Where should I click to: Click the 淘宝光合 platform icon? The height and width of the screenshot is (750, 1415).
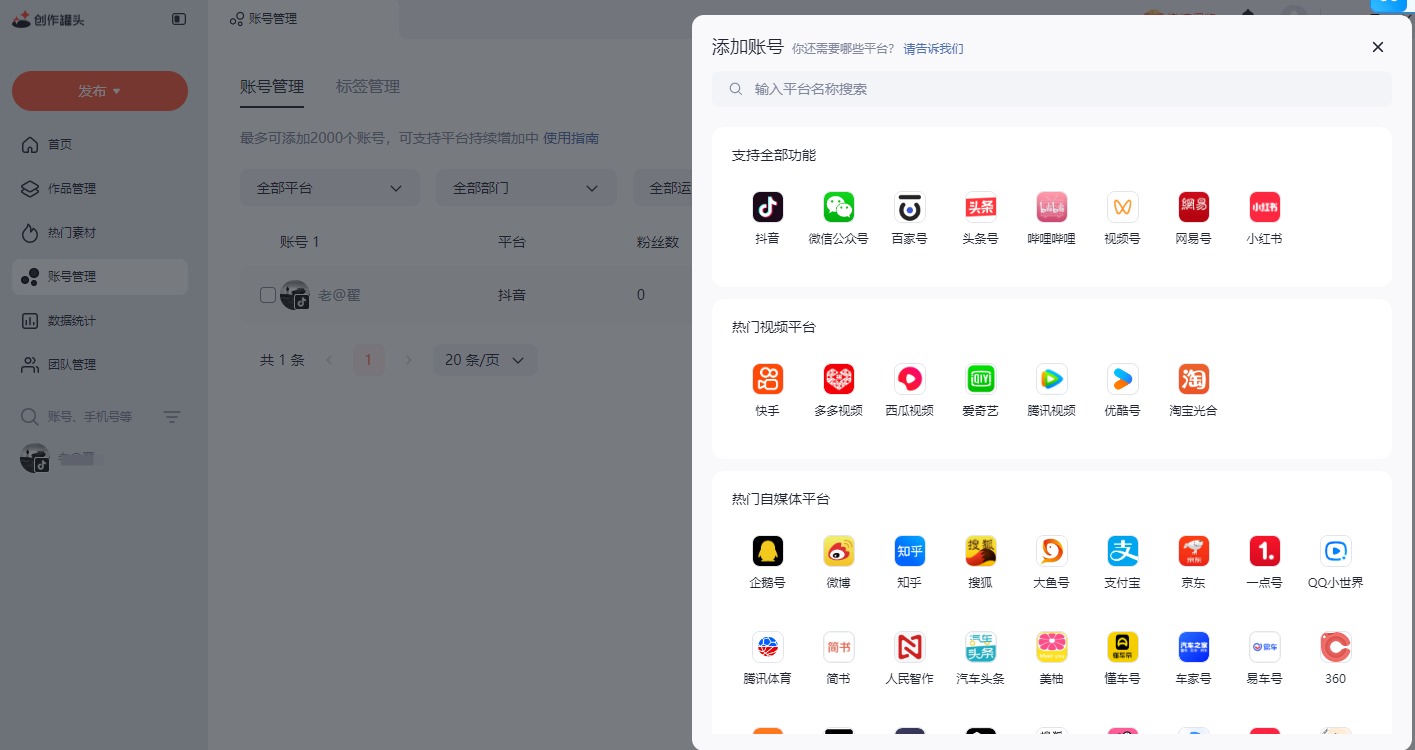[x=1193, y=379]
